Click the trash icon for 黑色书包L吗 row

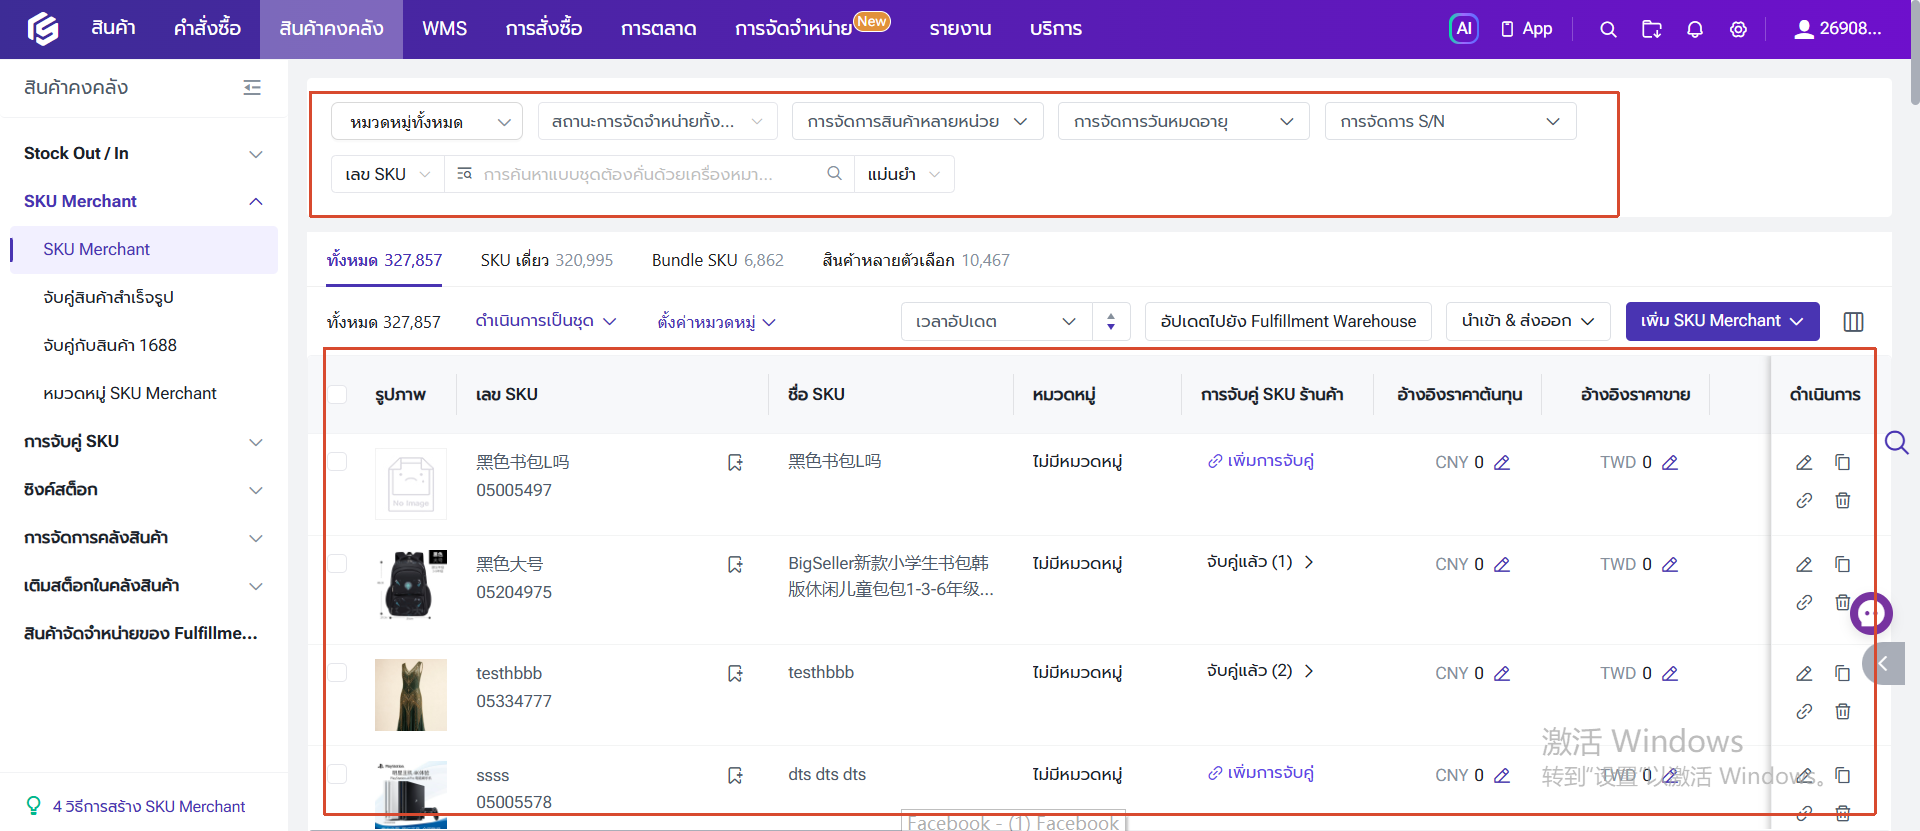[1842, 500]
